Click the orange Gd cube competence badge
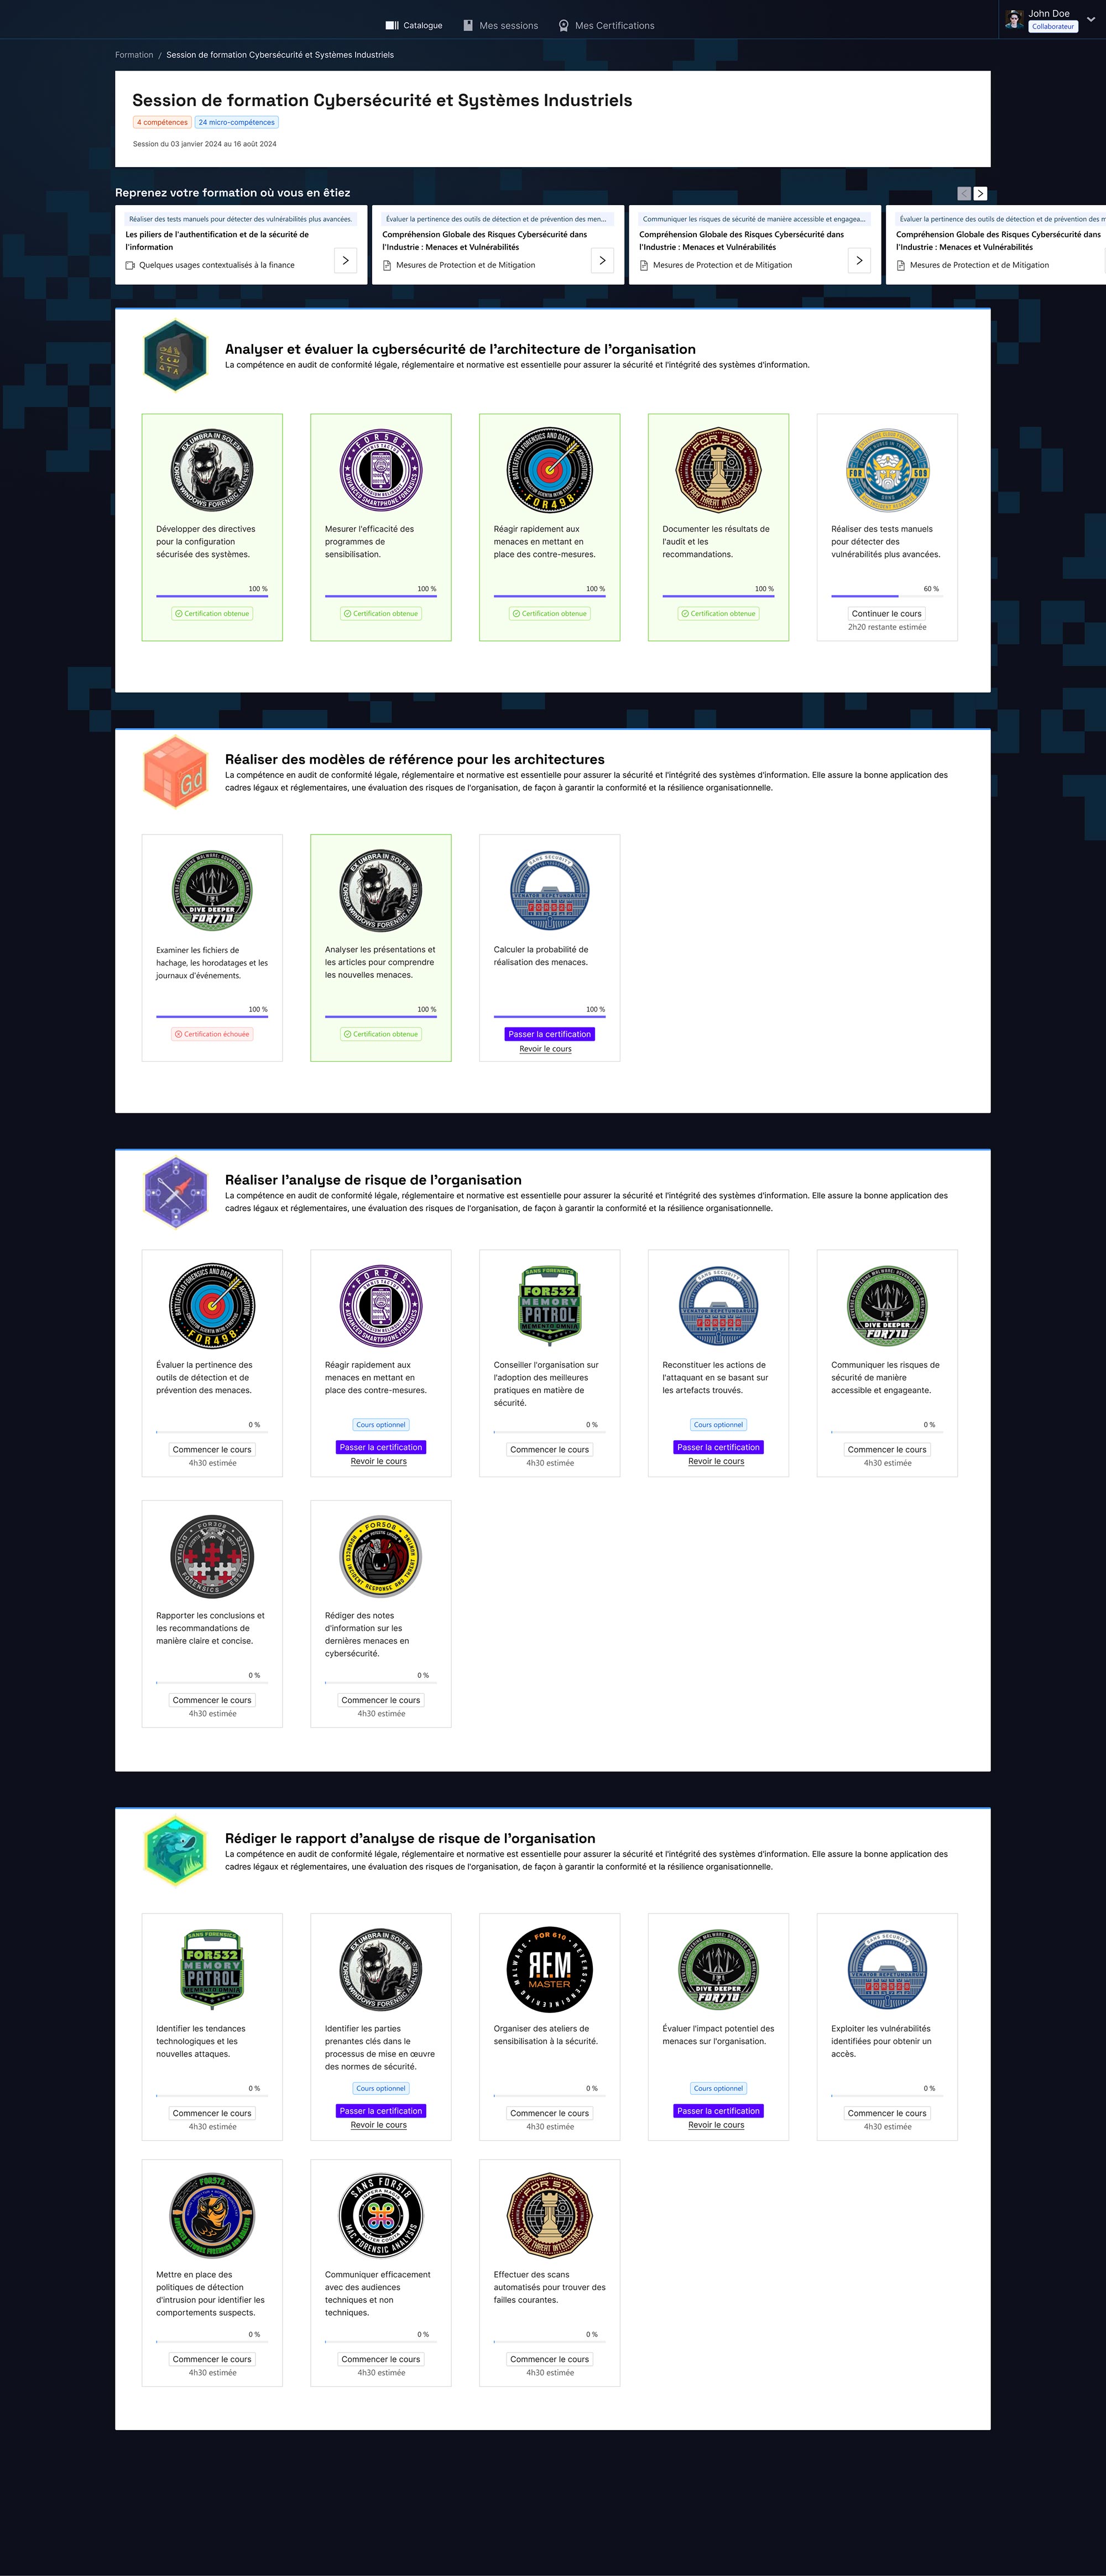The width and height of the screenshot is (1106, 2576). pyautogui.click(x=175, y=772)
